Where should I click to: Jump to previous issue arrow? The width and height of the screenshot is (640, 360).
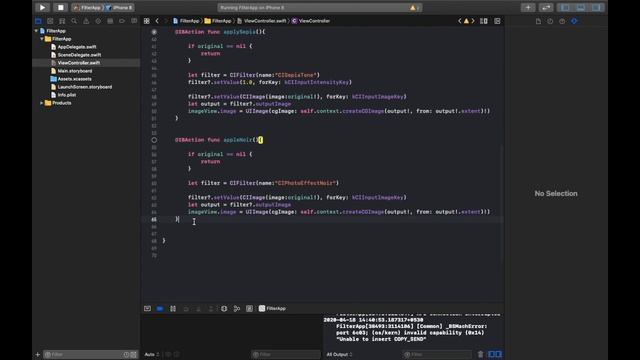pos(460,21)
